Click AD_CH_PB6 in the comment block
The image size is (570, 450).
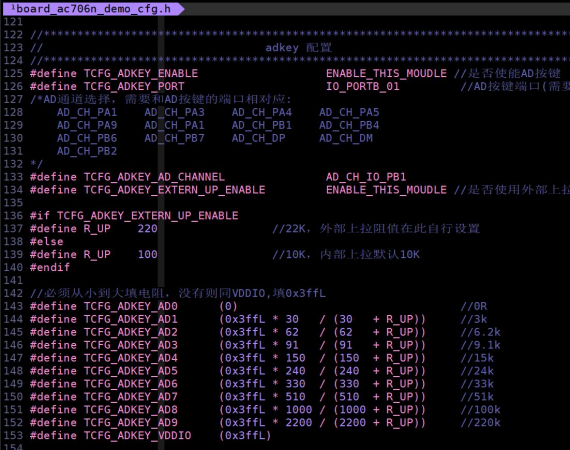coord(87,138)
